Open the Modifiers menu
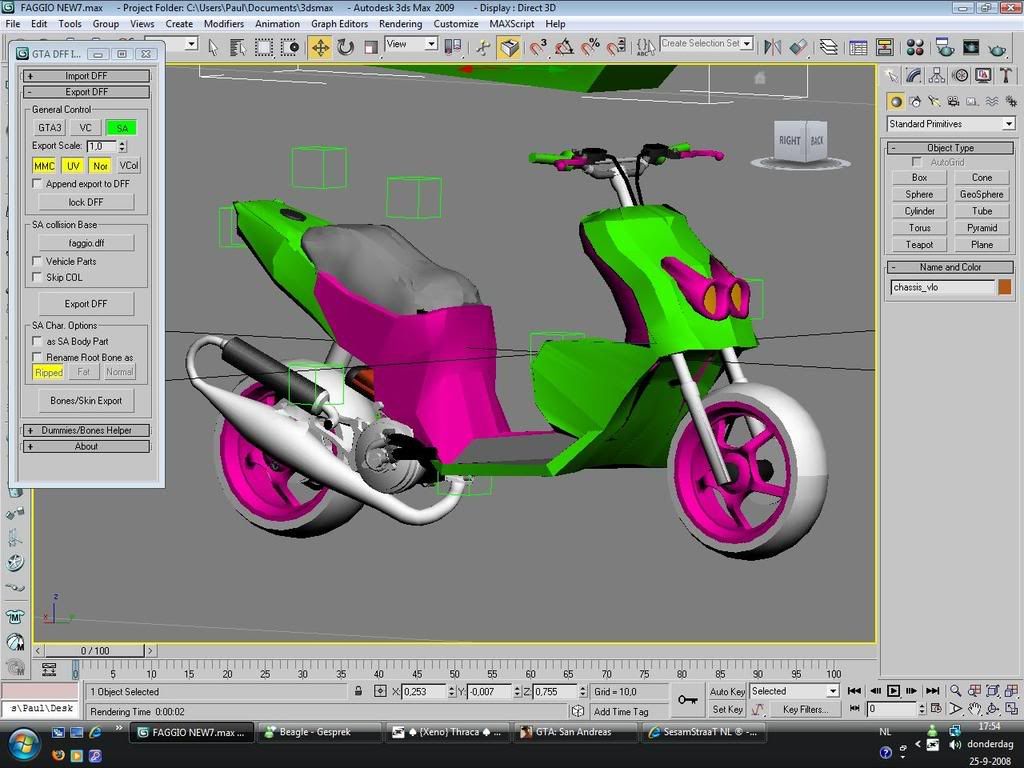1024x768 pixels. tap(224, 24)
